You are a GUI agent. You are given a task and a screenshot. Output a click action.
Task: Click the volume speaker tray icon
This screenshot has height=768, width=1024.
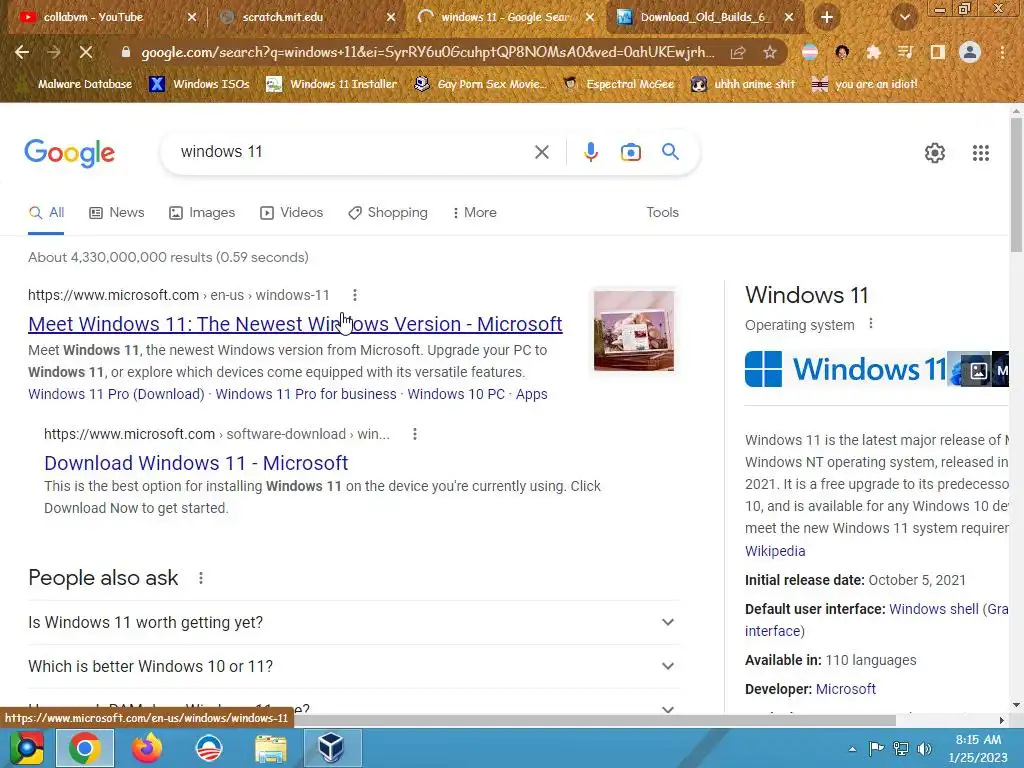click(x=924, y=748)
